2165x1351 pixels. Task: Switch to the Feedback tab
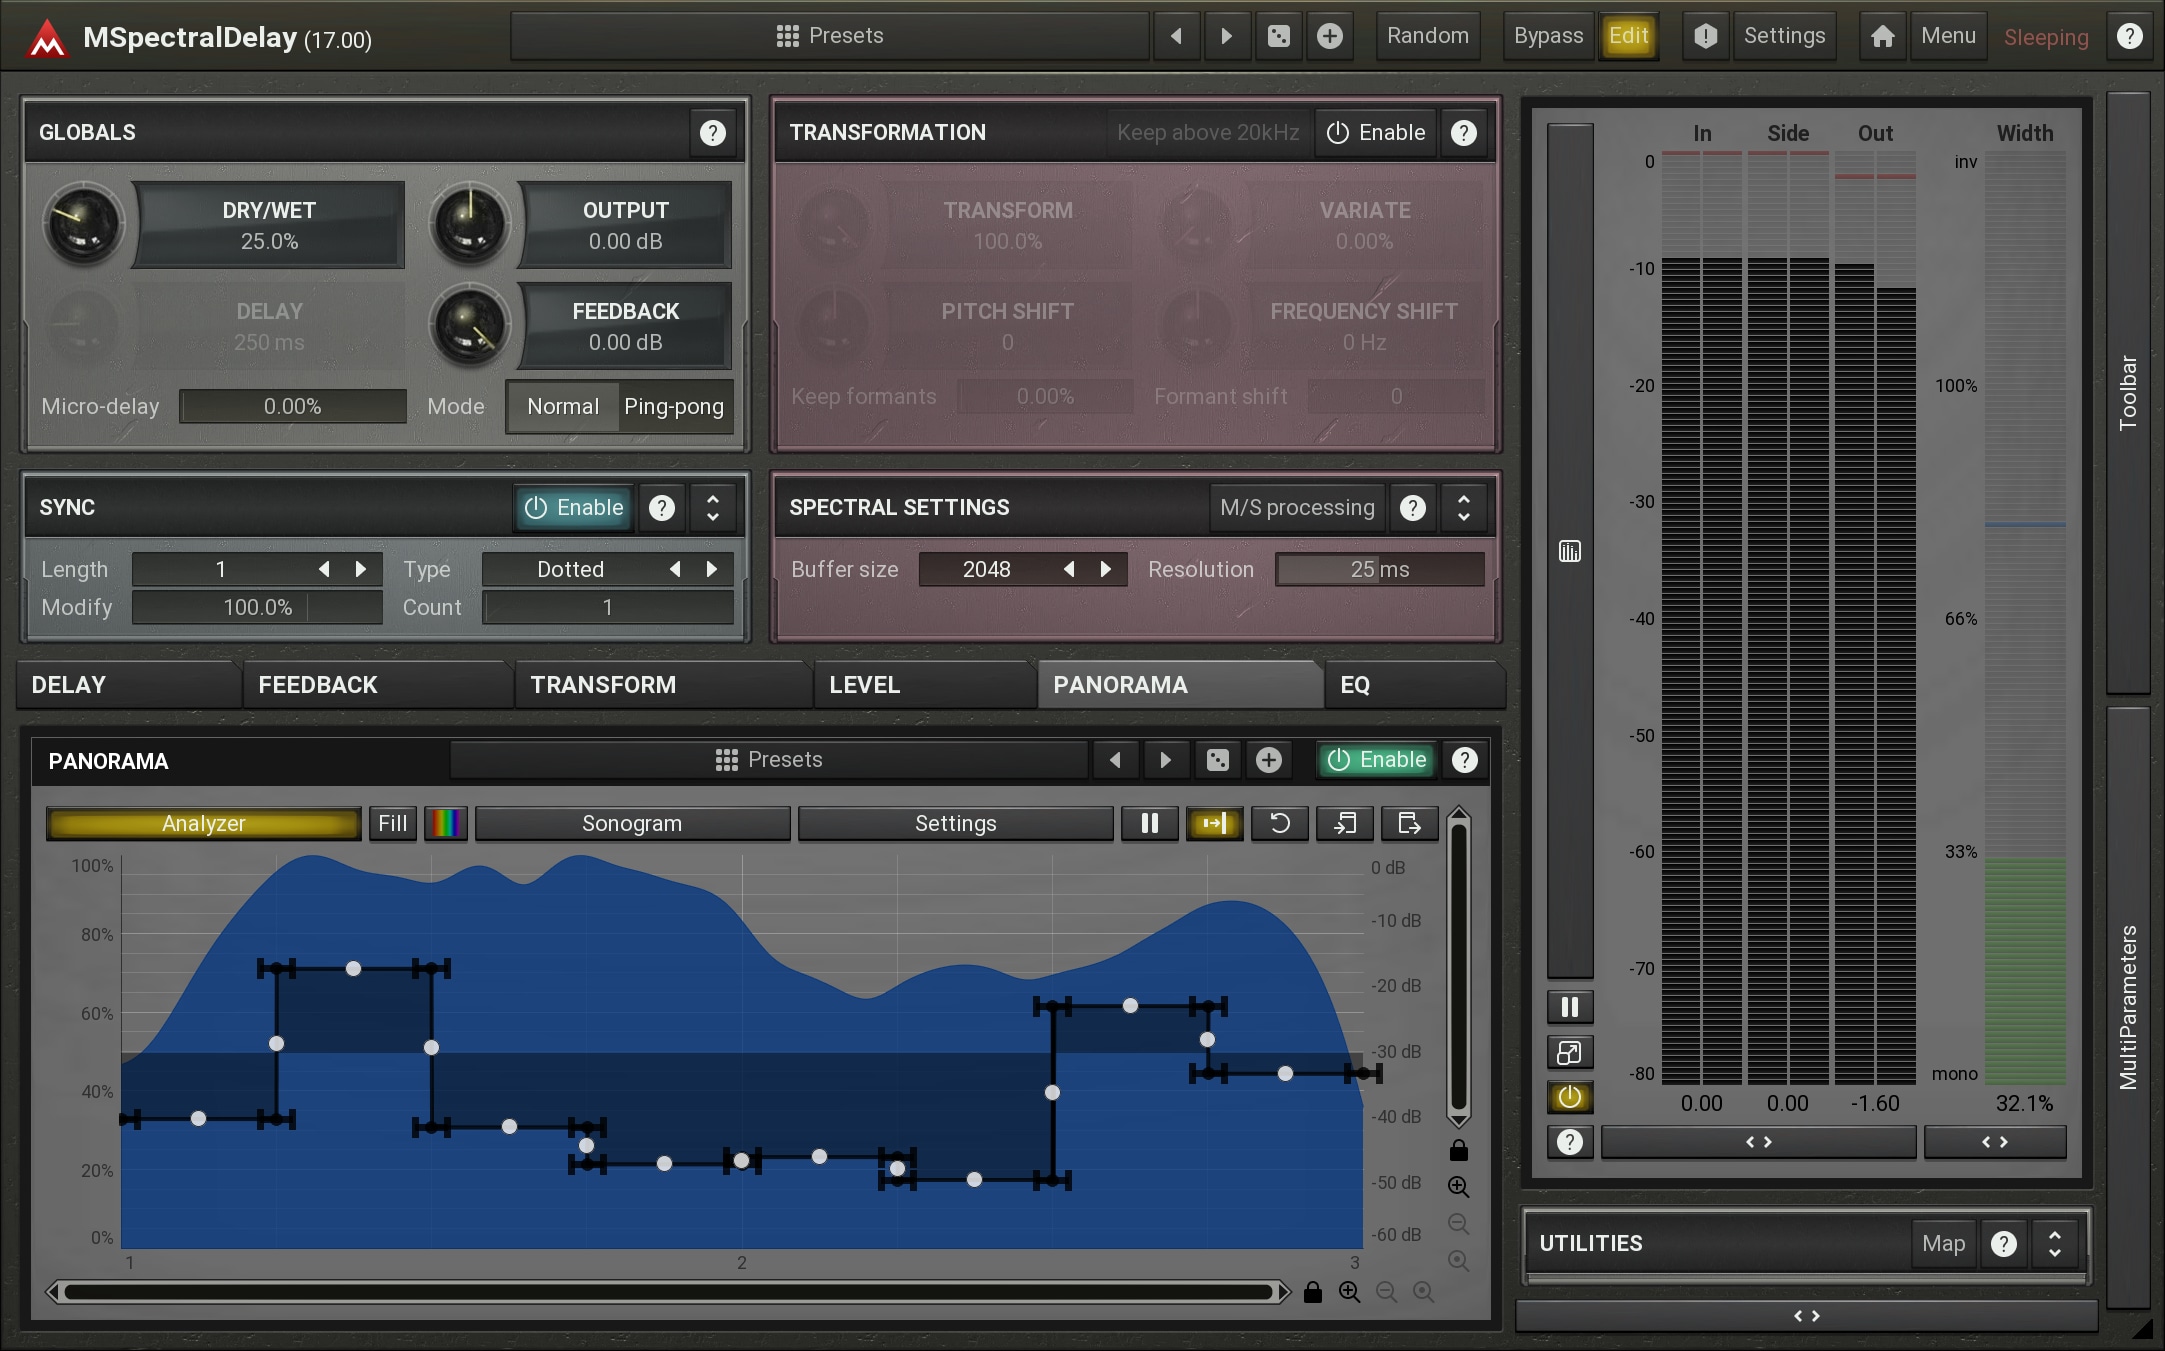pos(318,685)
